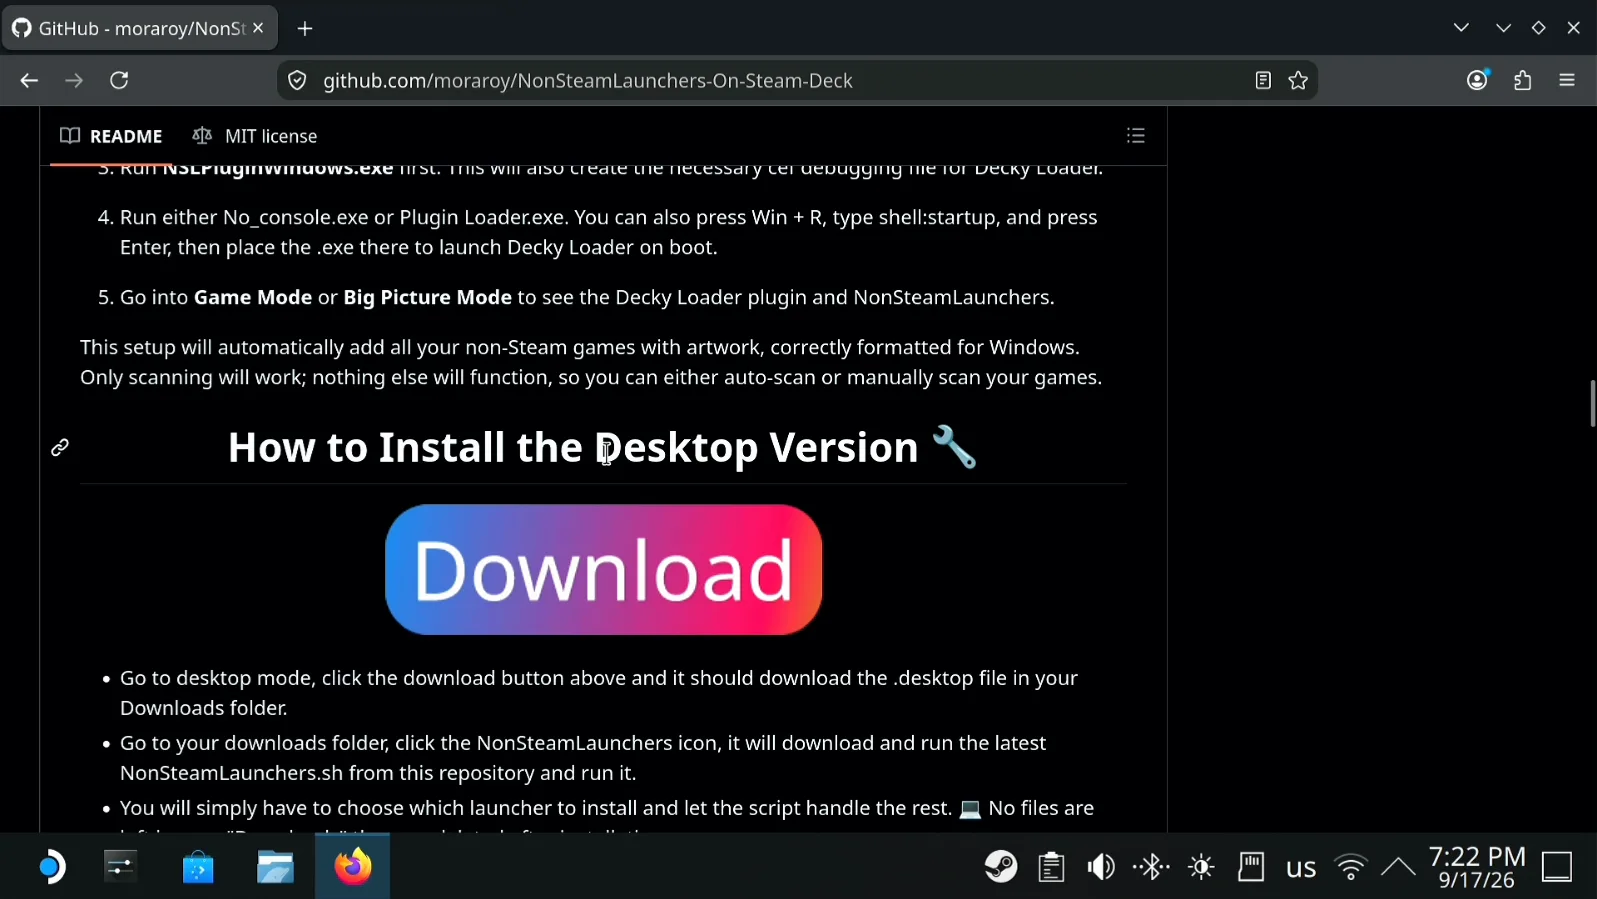This screenshot has width=1597, height=899.
Task: Expand the list all tabs dropdown
Action: [x=1461, y=28]
